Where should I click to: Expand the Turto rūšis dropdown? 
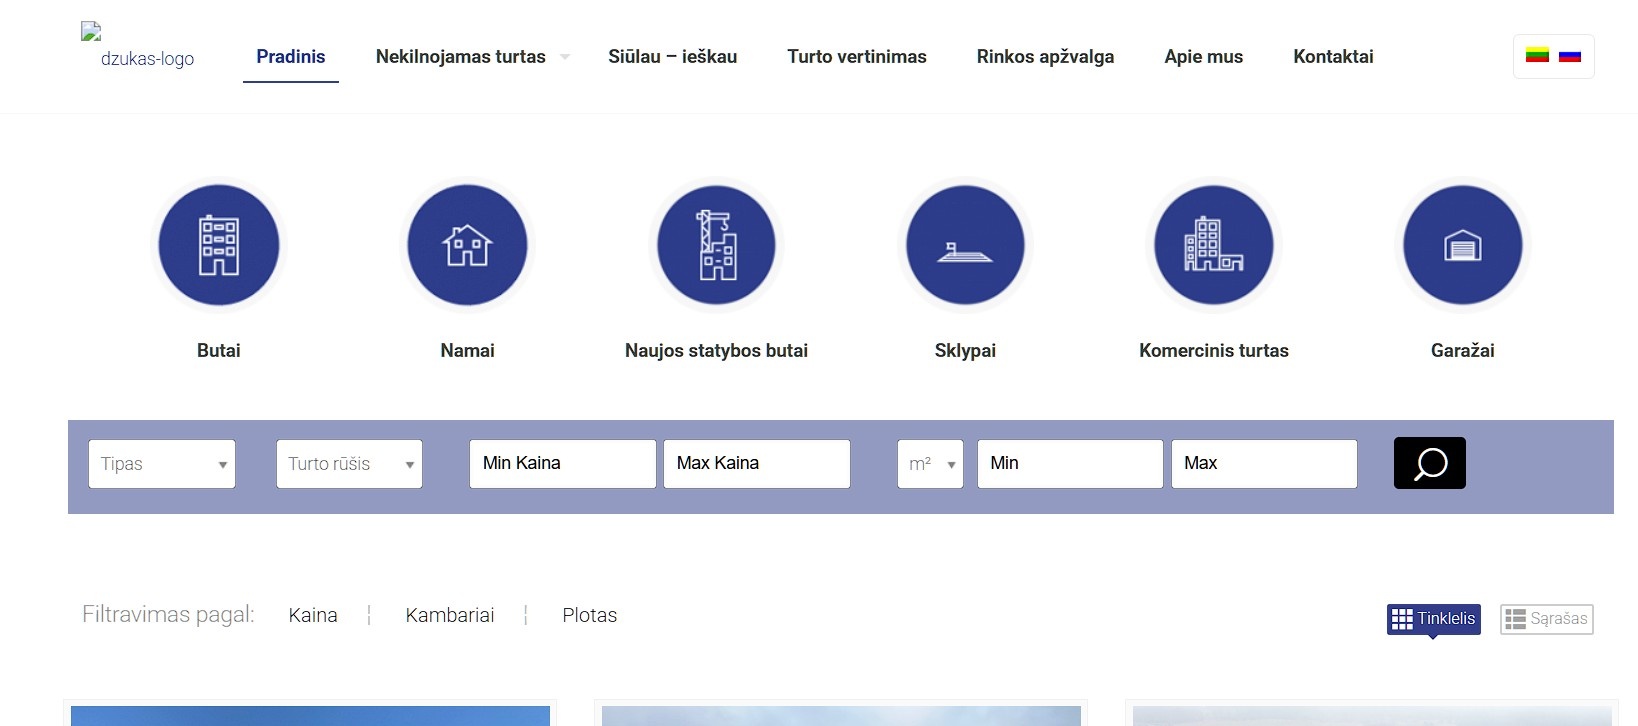pyautogui.click(x=349, y=464)
